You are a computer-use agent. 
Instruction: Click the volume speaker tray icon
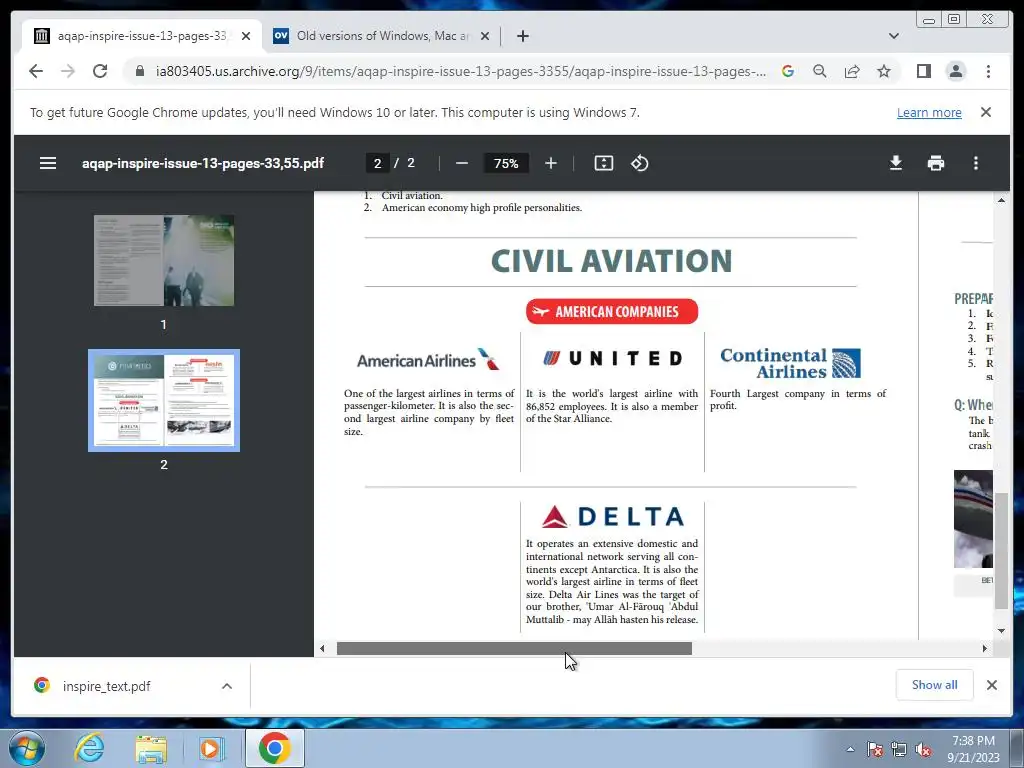coord(923,749)
